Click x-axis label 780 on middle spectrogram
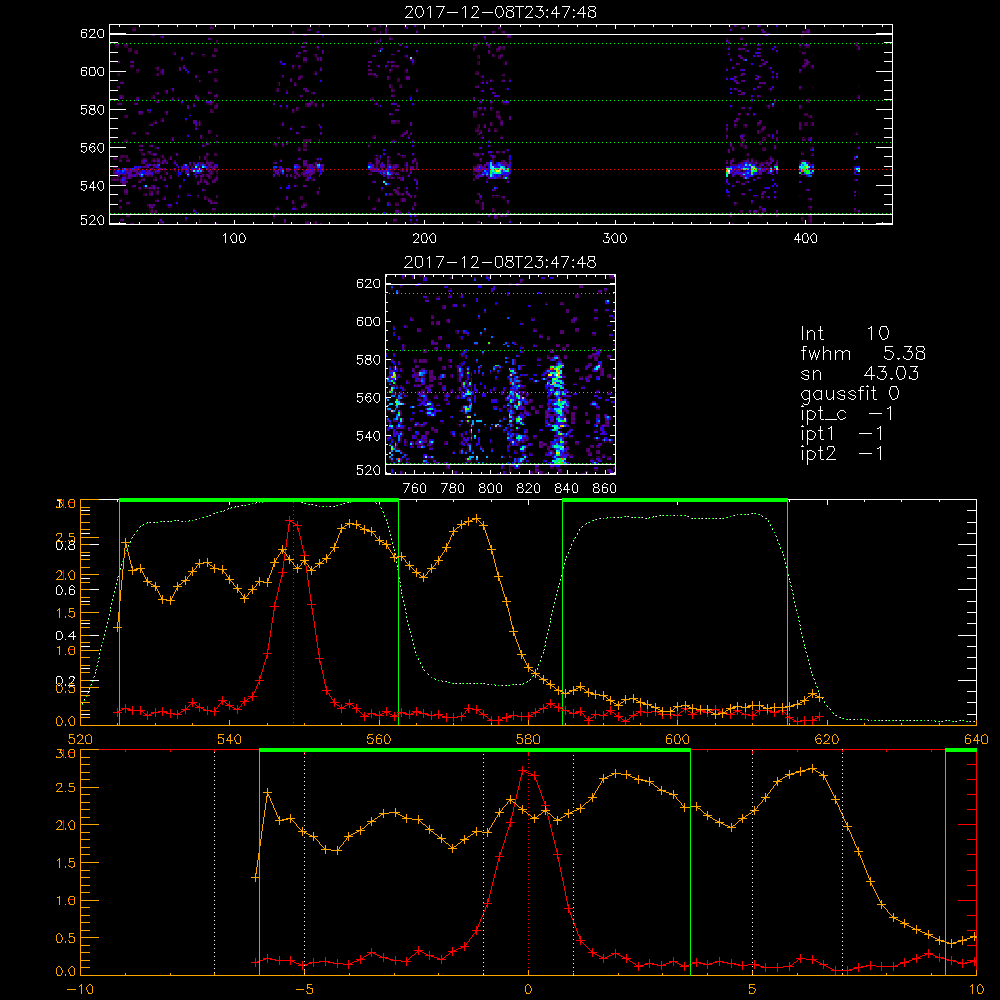 point(453,489)
